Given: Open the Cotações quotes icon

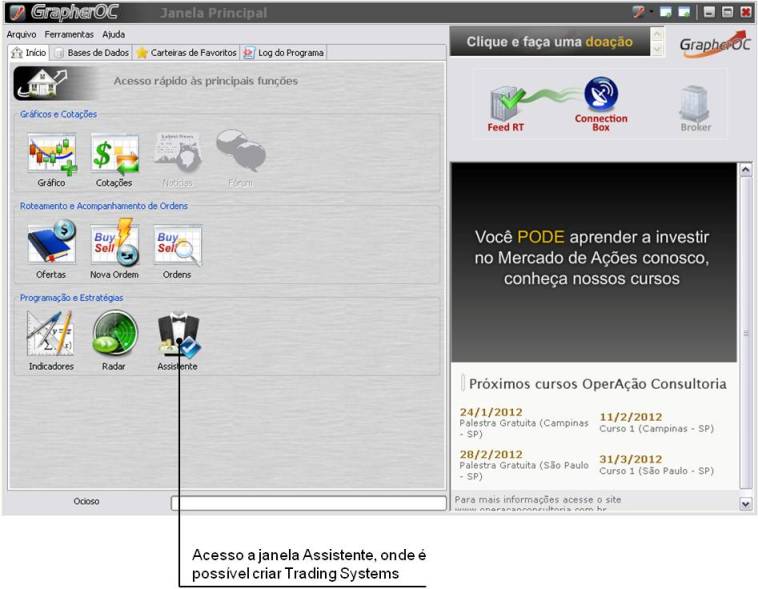Looking at the screenshot, I should click(115, 155).
